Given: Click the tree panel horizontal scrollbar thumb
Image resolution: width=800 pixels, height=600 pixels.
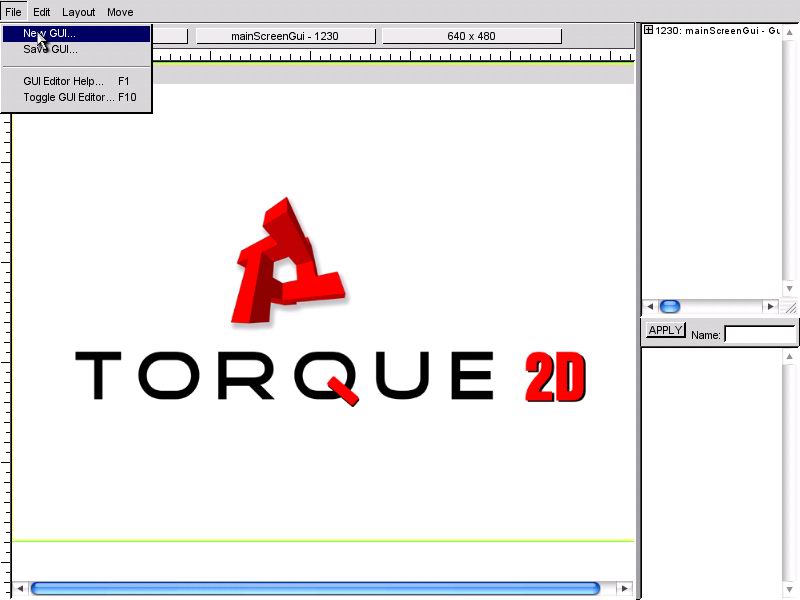Looking at the screenshot, I should [x=670, y=306].
